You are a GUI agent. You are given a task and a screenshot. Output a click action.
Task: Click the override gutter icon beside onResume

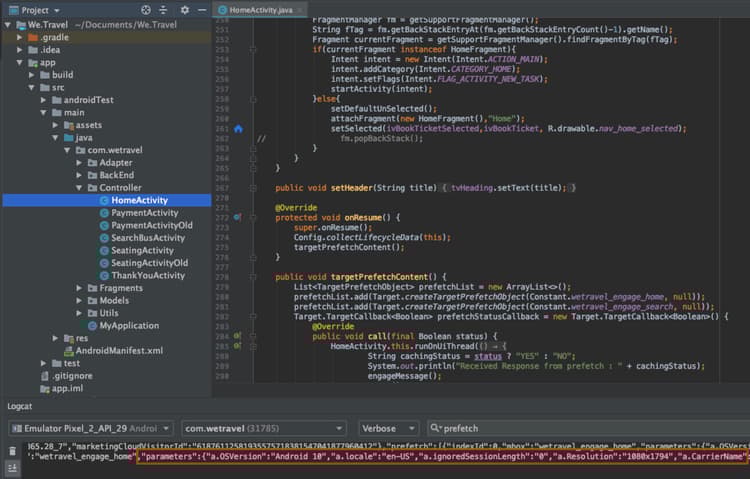point(238,217)
